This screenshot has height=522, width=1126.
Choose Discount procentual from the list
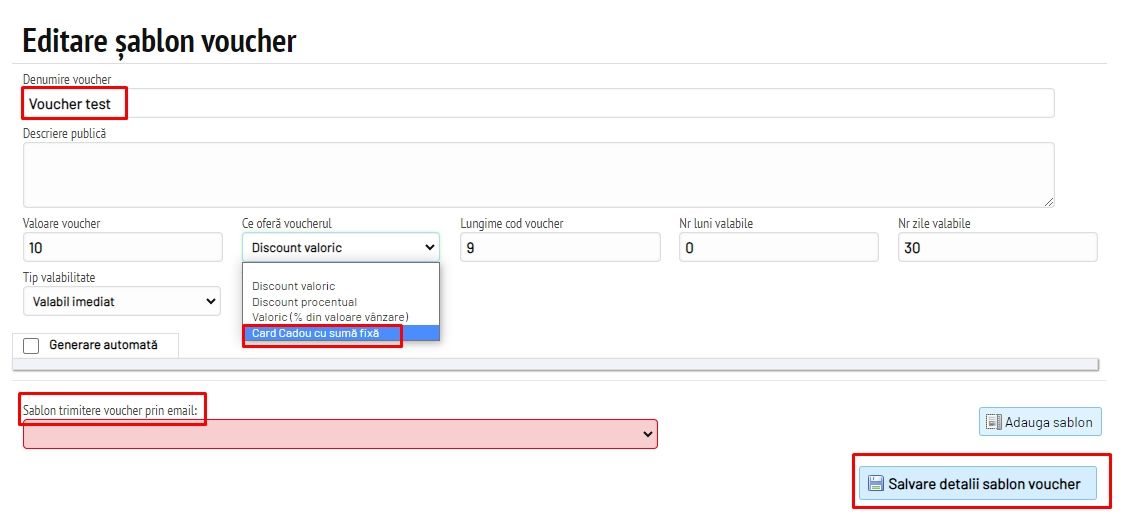pyautogui.click(x=304, y=302)
